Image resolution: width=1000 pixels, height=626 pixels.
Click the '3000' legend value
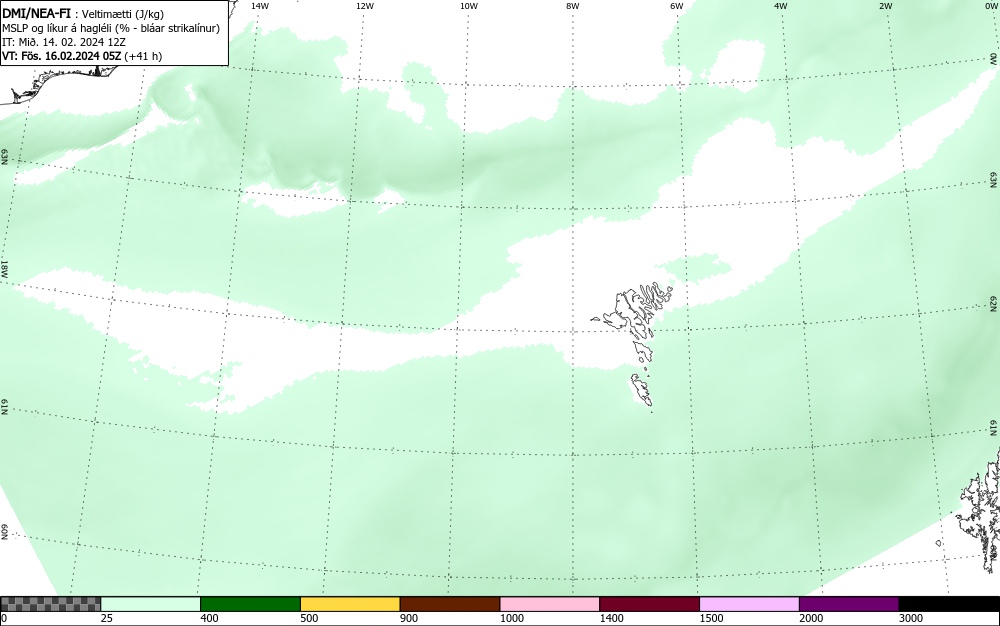(911, 618)
